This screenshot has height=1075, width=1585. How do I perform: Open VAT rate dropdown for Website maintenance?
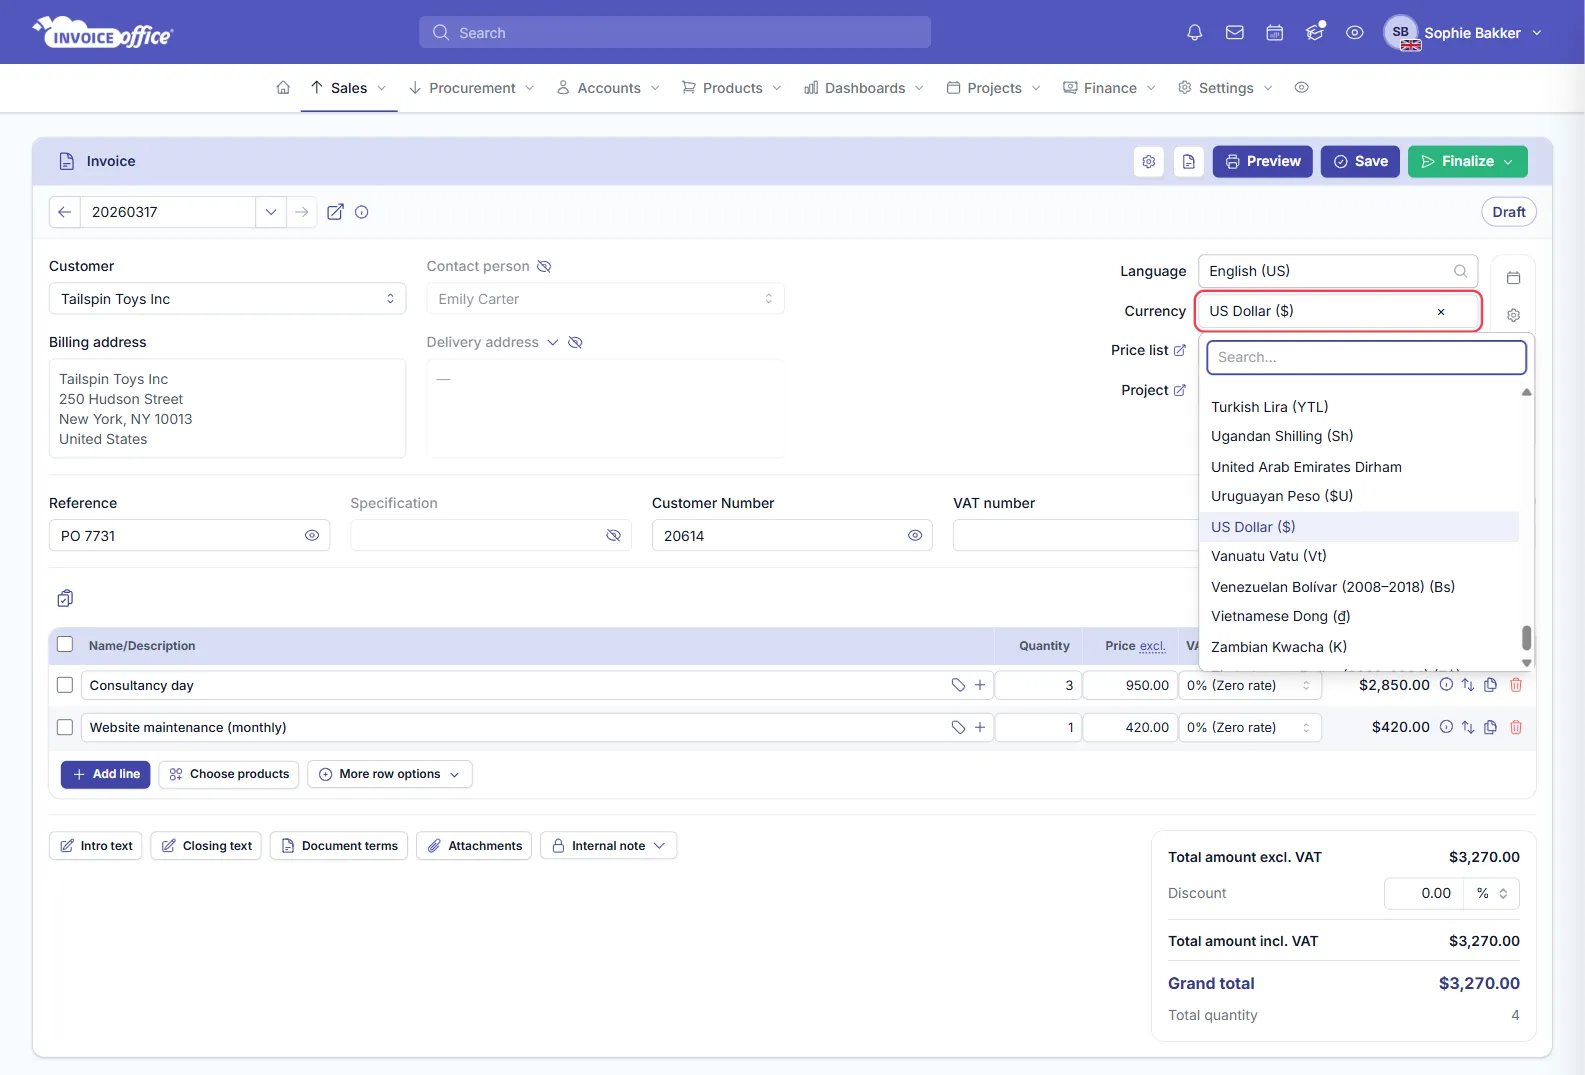click(1249, 727)
